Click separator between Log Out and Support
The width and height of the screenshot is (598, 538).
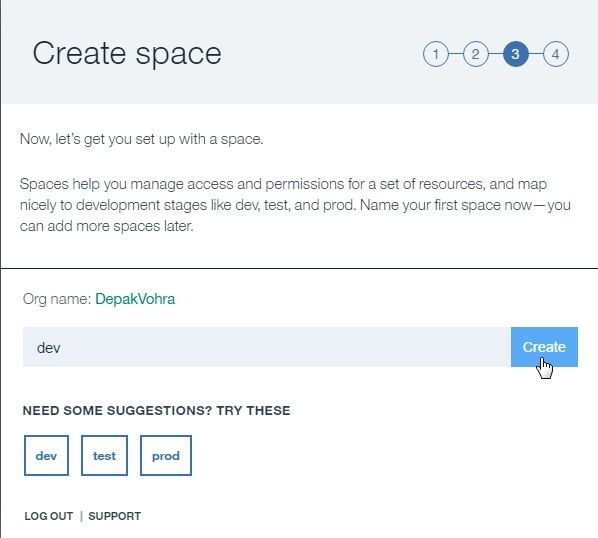coord(81,516)
